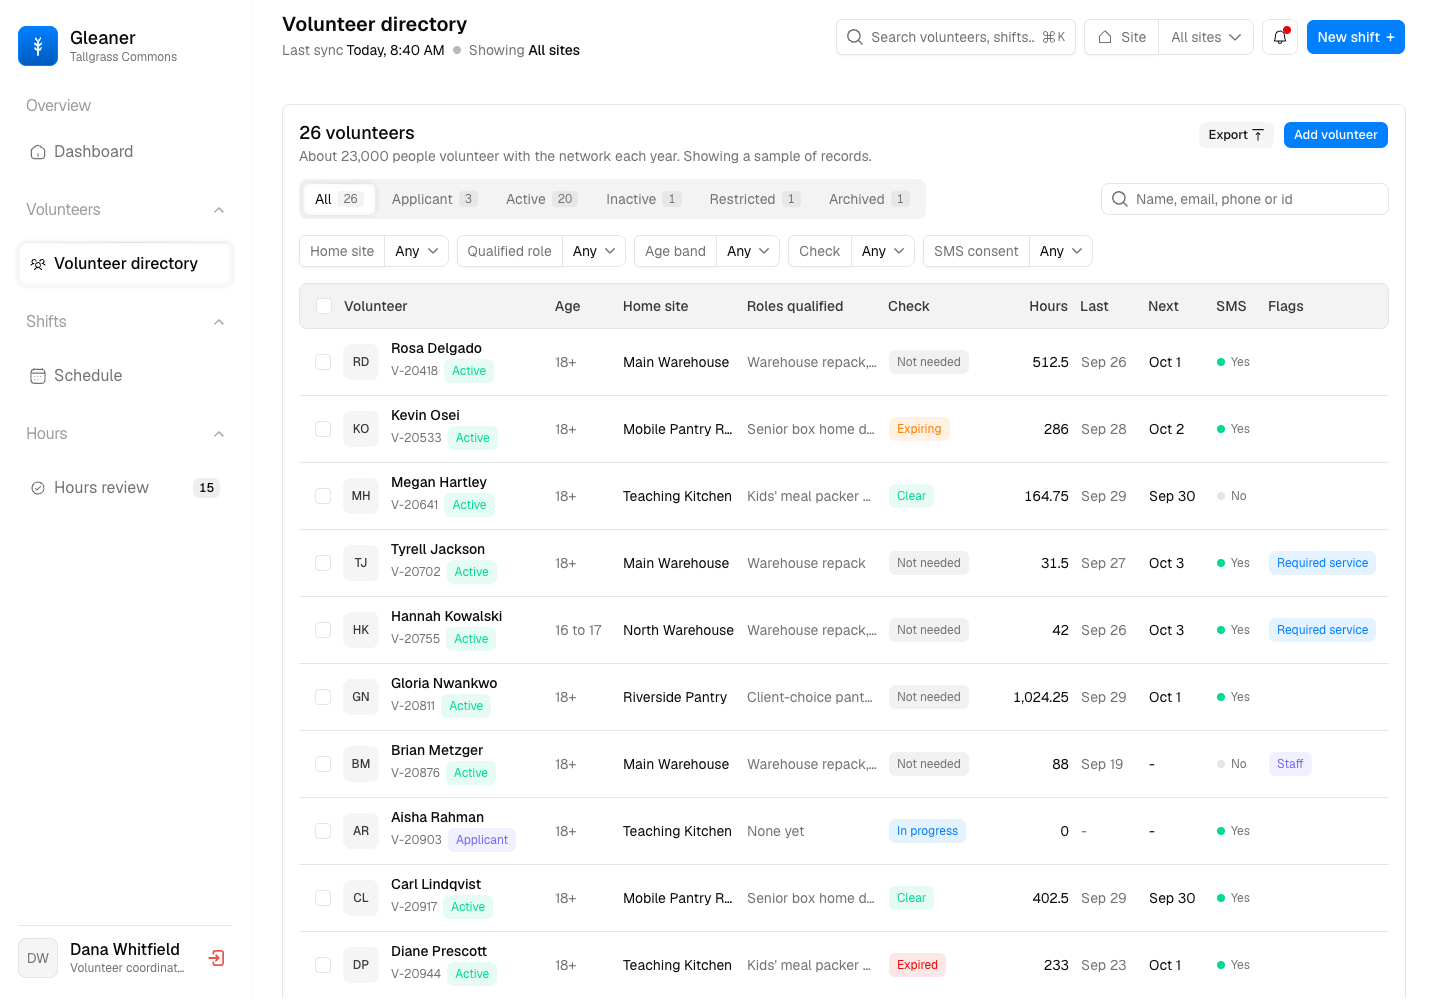Click the sign-out icon beside Dana Whitfield
Screen dimensions: 1440x1000
coord(216,958)
